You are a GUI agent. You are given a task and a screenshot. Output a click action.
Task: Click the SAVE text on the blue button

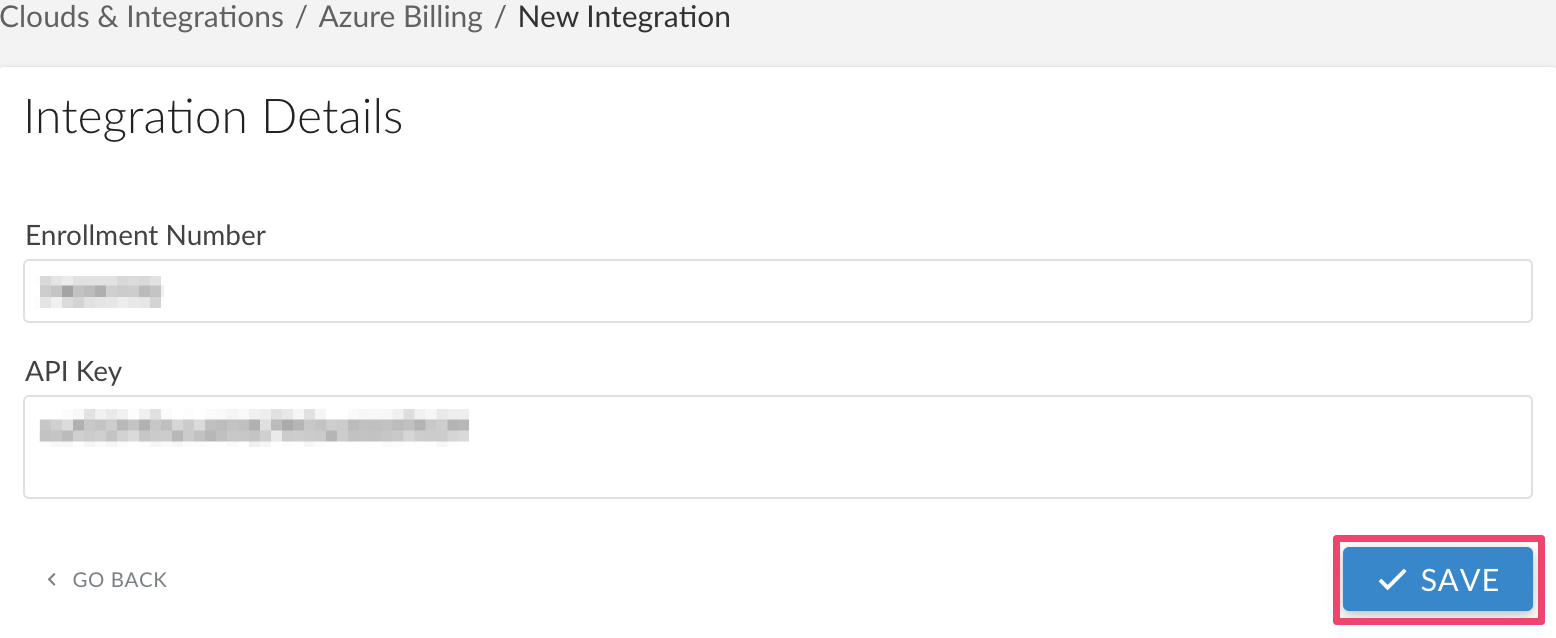coord(1459,580)
